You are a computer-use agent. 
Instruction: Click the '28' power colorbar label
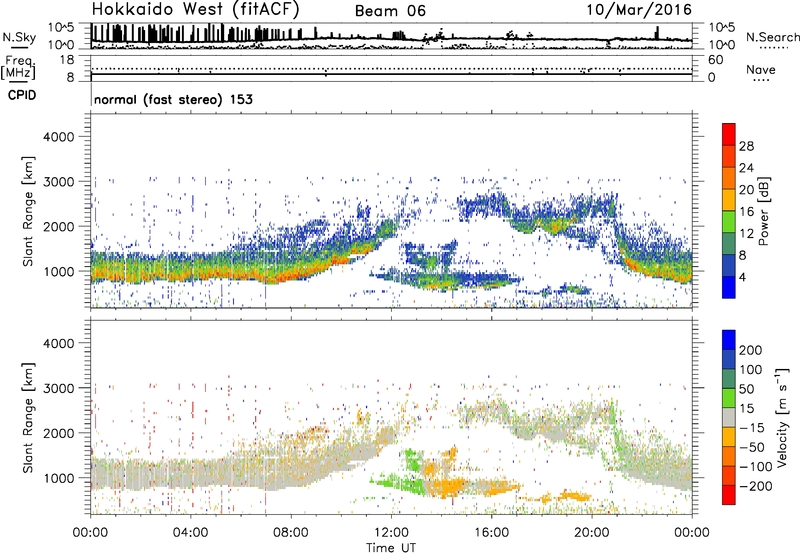(x=746, y=146)
